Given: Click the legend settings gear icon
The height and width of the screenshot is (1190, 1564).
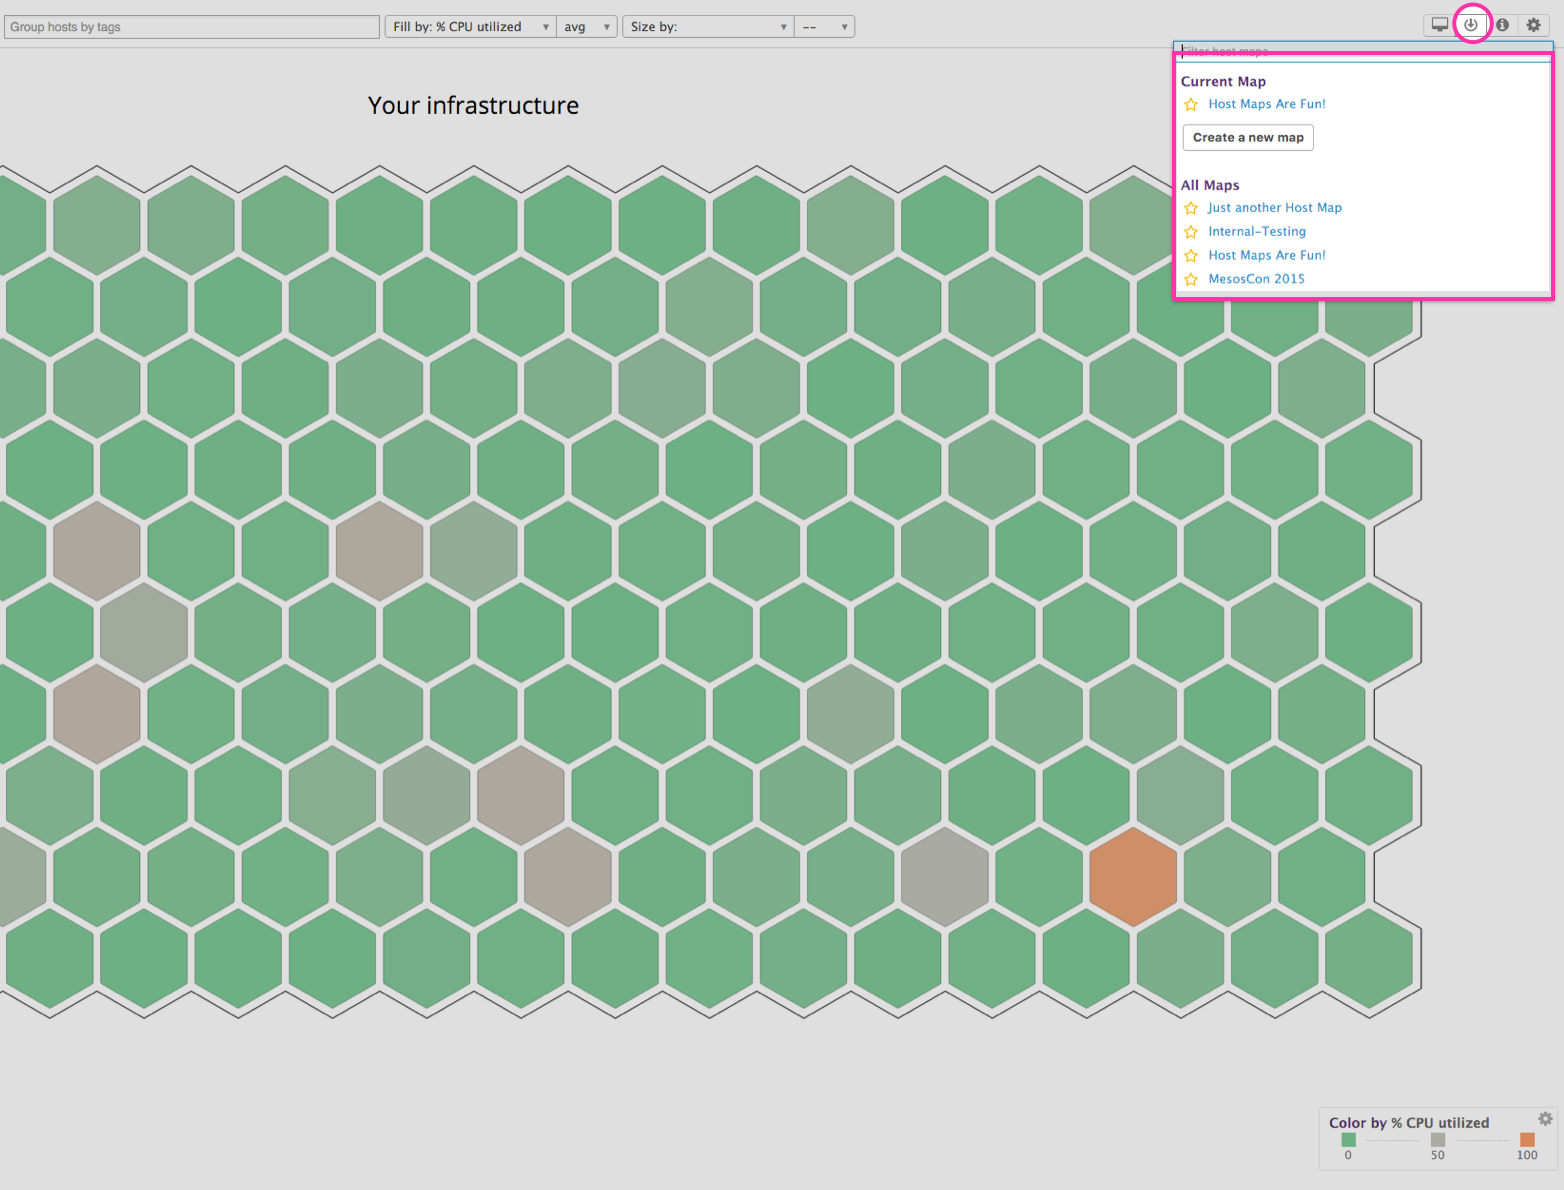Looking at the screenshot, I should 1546,1119.
